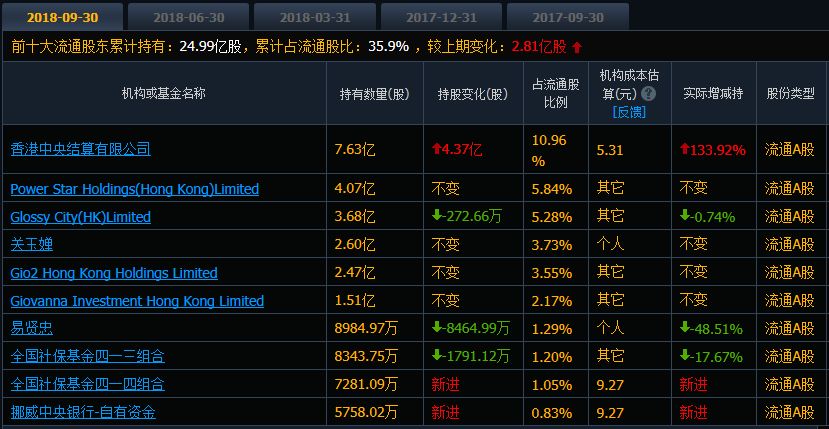Click the -48.51% decrease value
Image resolution: width=829 pixels, height=429 pixels.
point(711,329)
